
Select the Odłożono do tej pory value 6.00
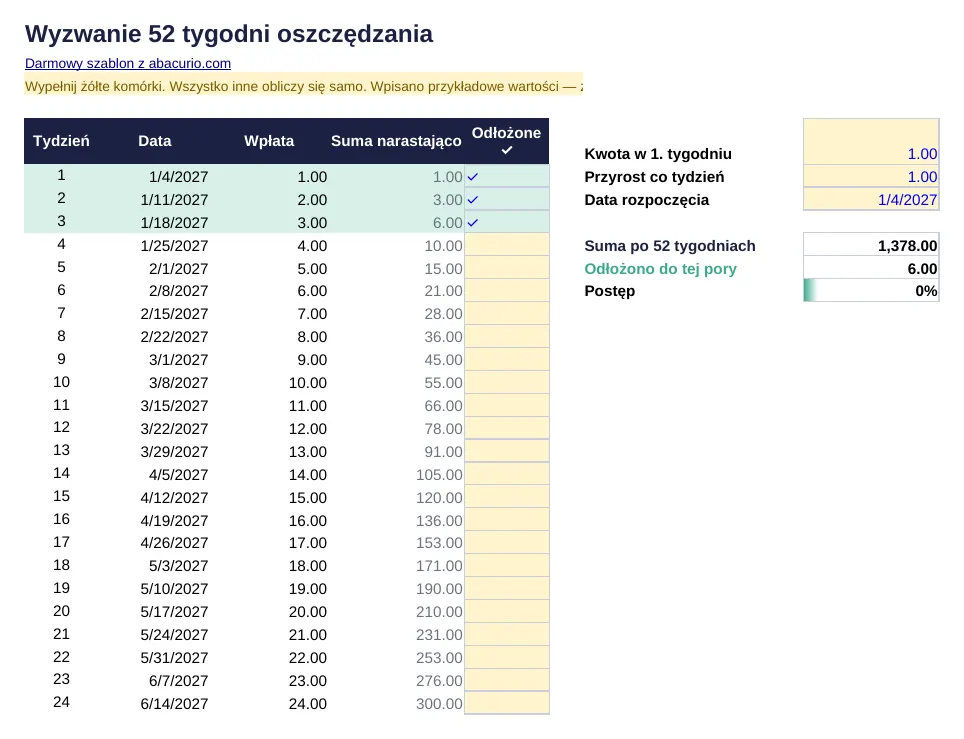coord(871,268)
